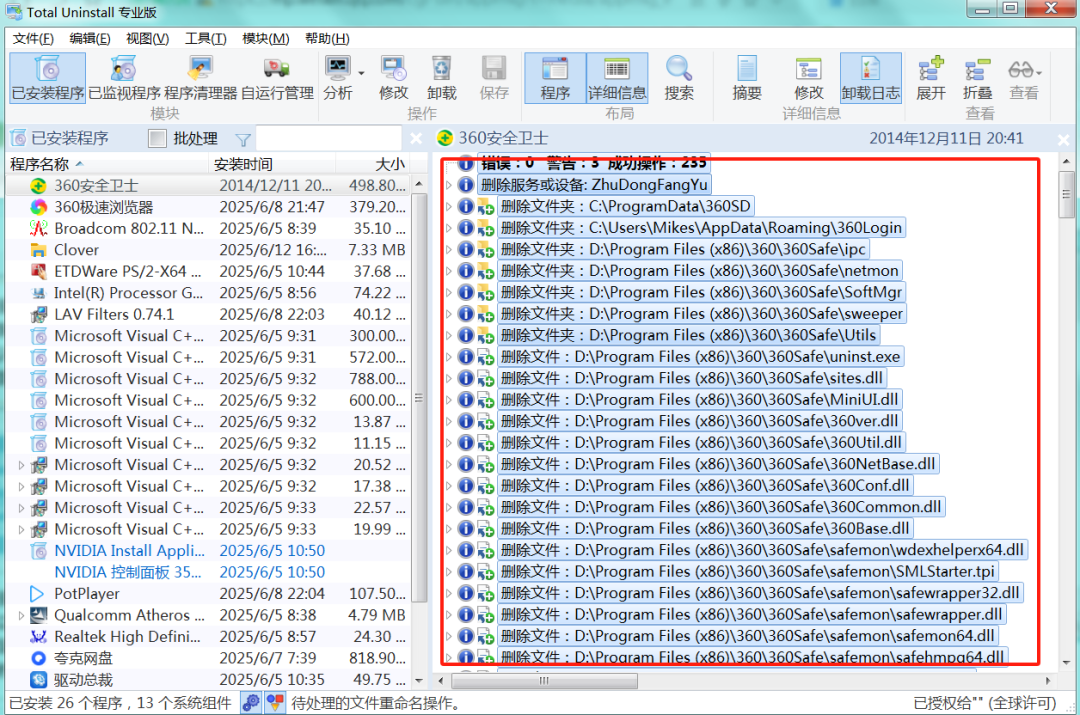
Task: Show the 摘要 details view
Action: click(747, 78)
